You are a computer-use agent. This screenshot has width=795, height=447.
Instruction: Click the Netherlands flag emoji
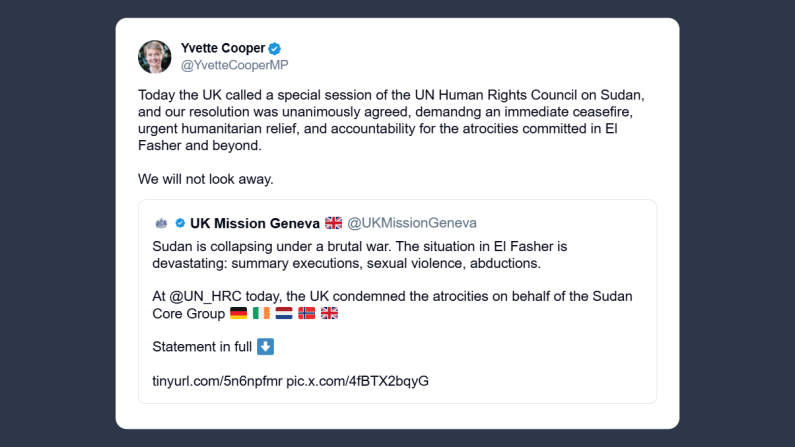[284, 314]
